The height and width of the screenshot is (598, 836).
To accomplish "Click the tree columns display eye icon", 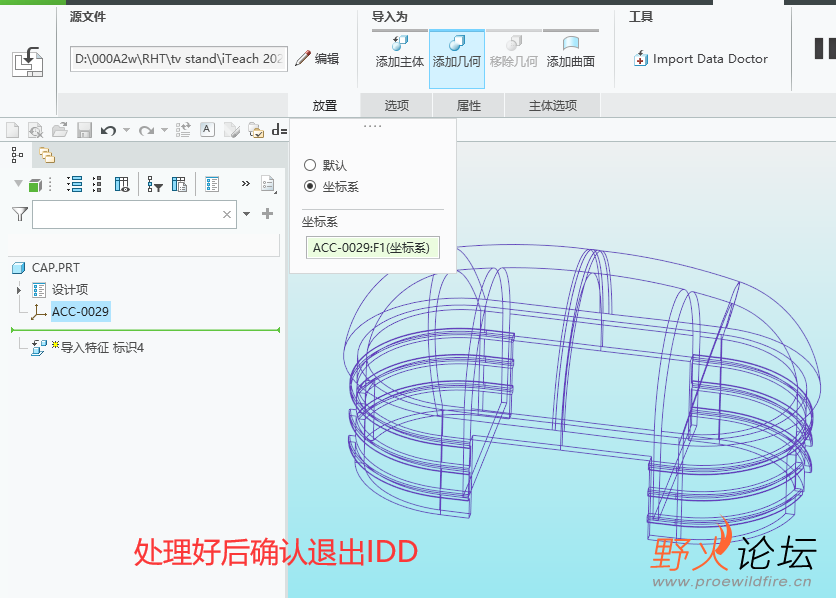I will (122, 184).
